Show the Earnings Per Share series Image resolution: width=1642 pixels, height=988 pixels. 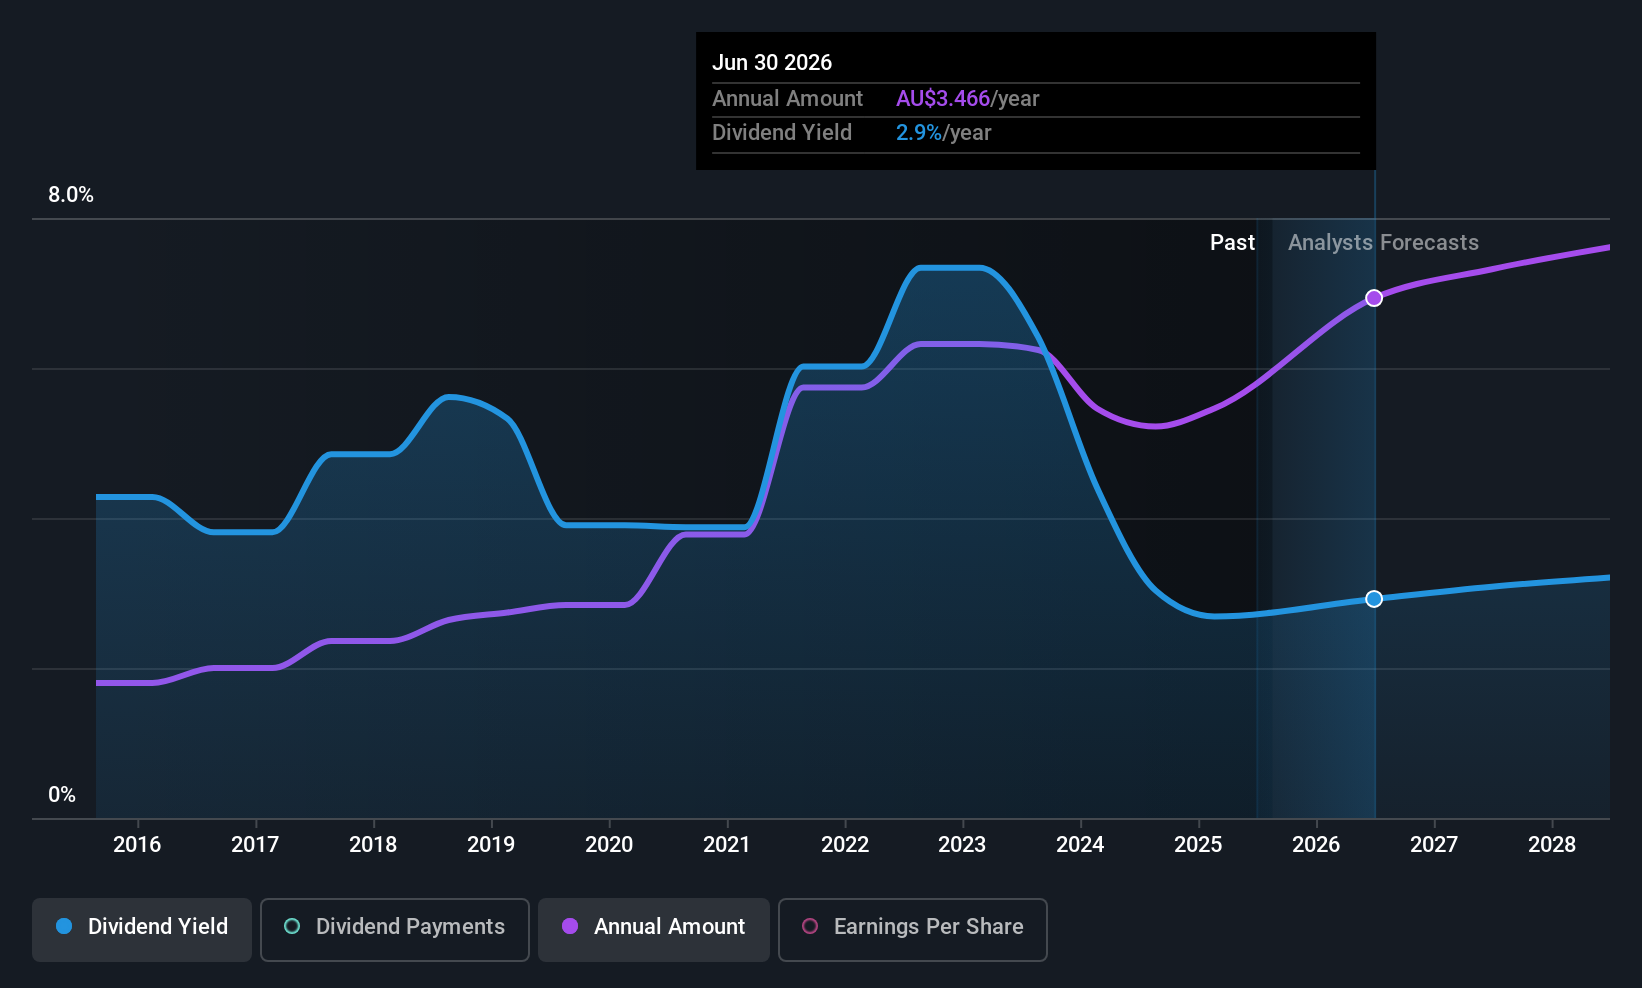[912, 929]
